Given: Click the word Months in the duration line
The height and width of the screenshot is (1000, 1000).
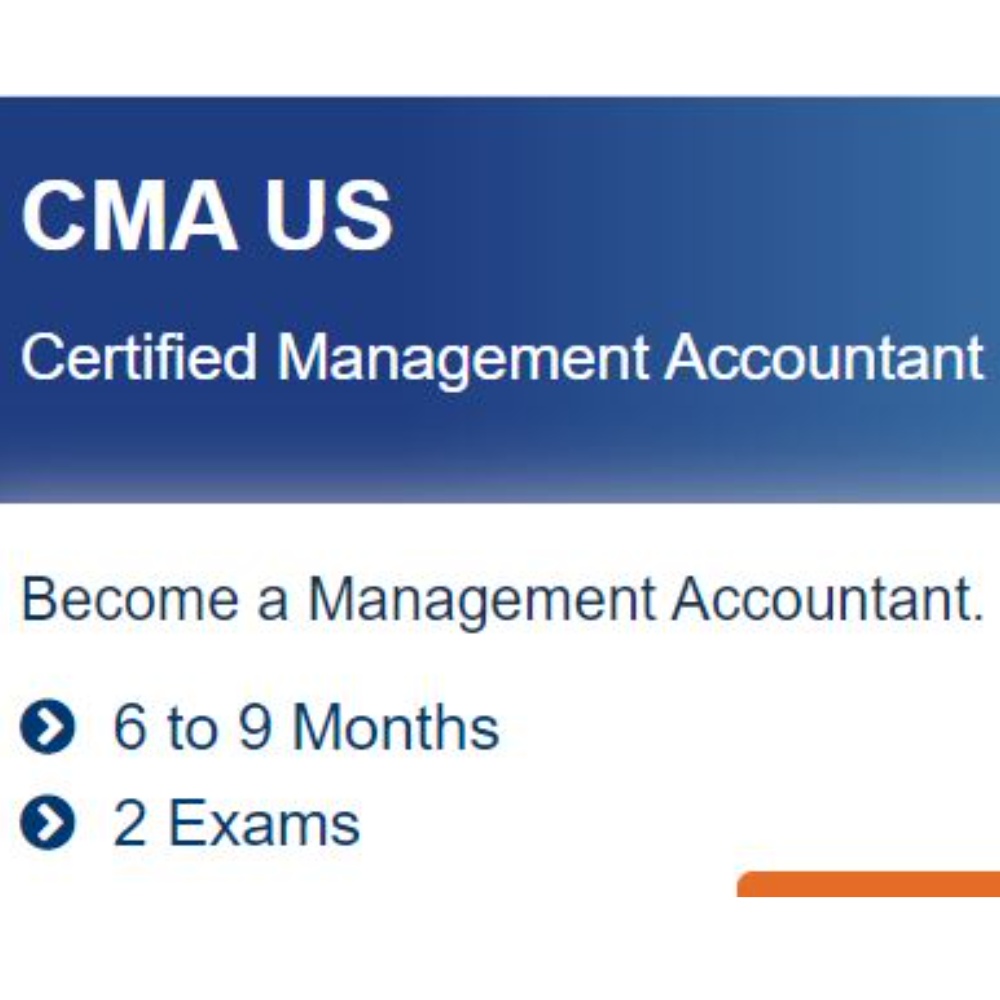Looking at the screenshot, I should point(396,728).
